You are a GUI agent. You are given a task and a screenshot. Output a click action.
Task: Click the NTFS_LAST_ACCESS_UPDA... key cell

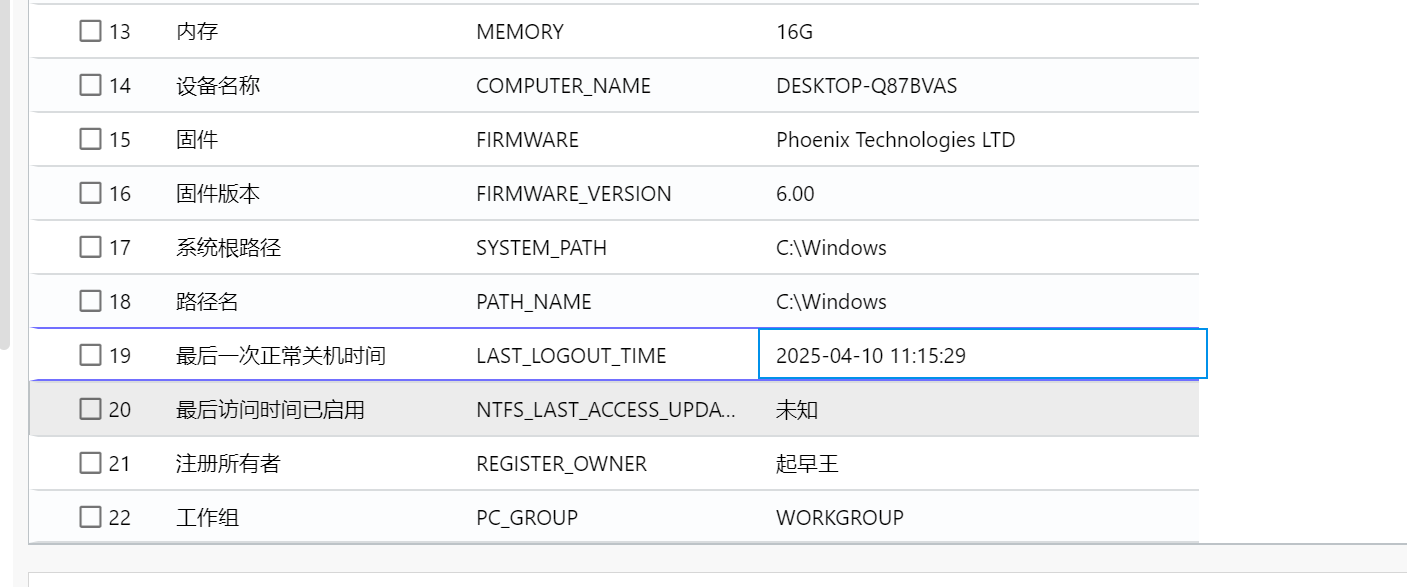point(606,410)
